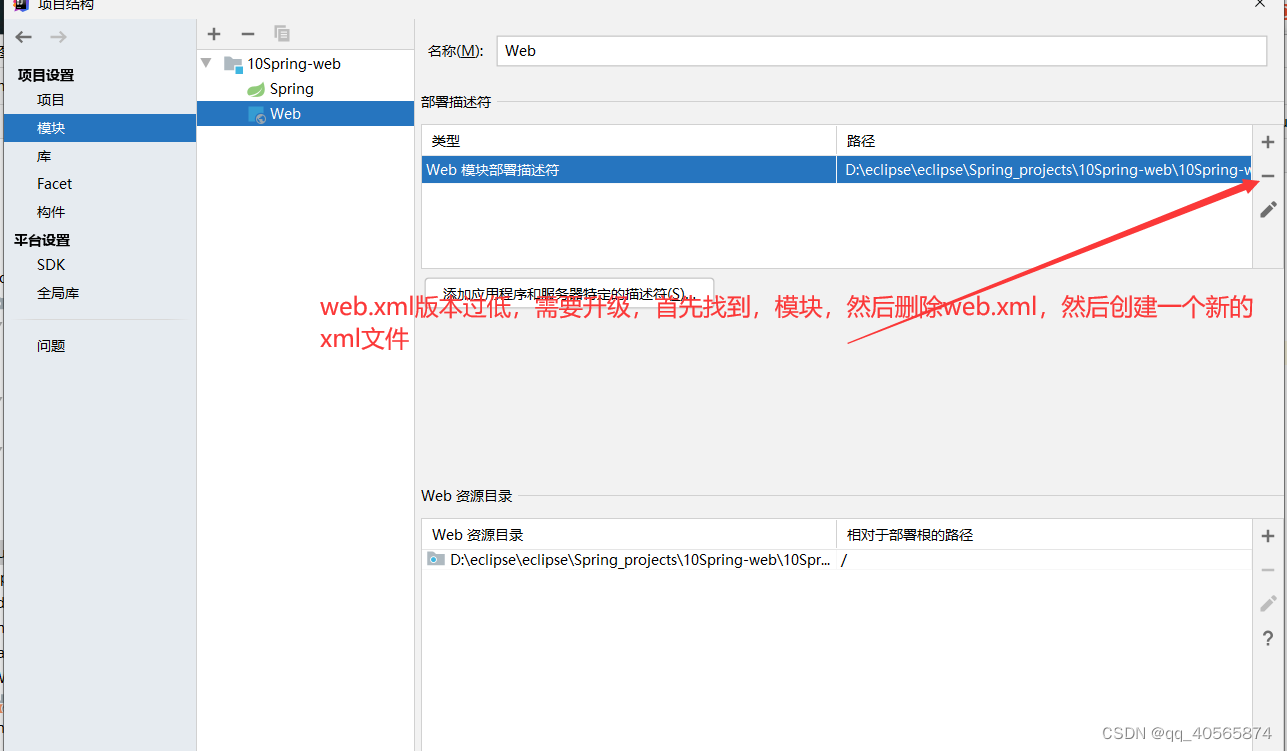Select the 10Spring-web module
This screenshot has width=1287, height=751.
point(294,64)
